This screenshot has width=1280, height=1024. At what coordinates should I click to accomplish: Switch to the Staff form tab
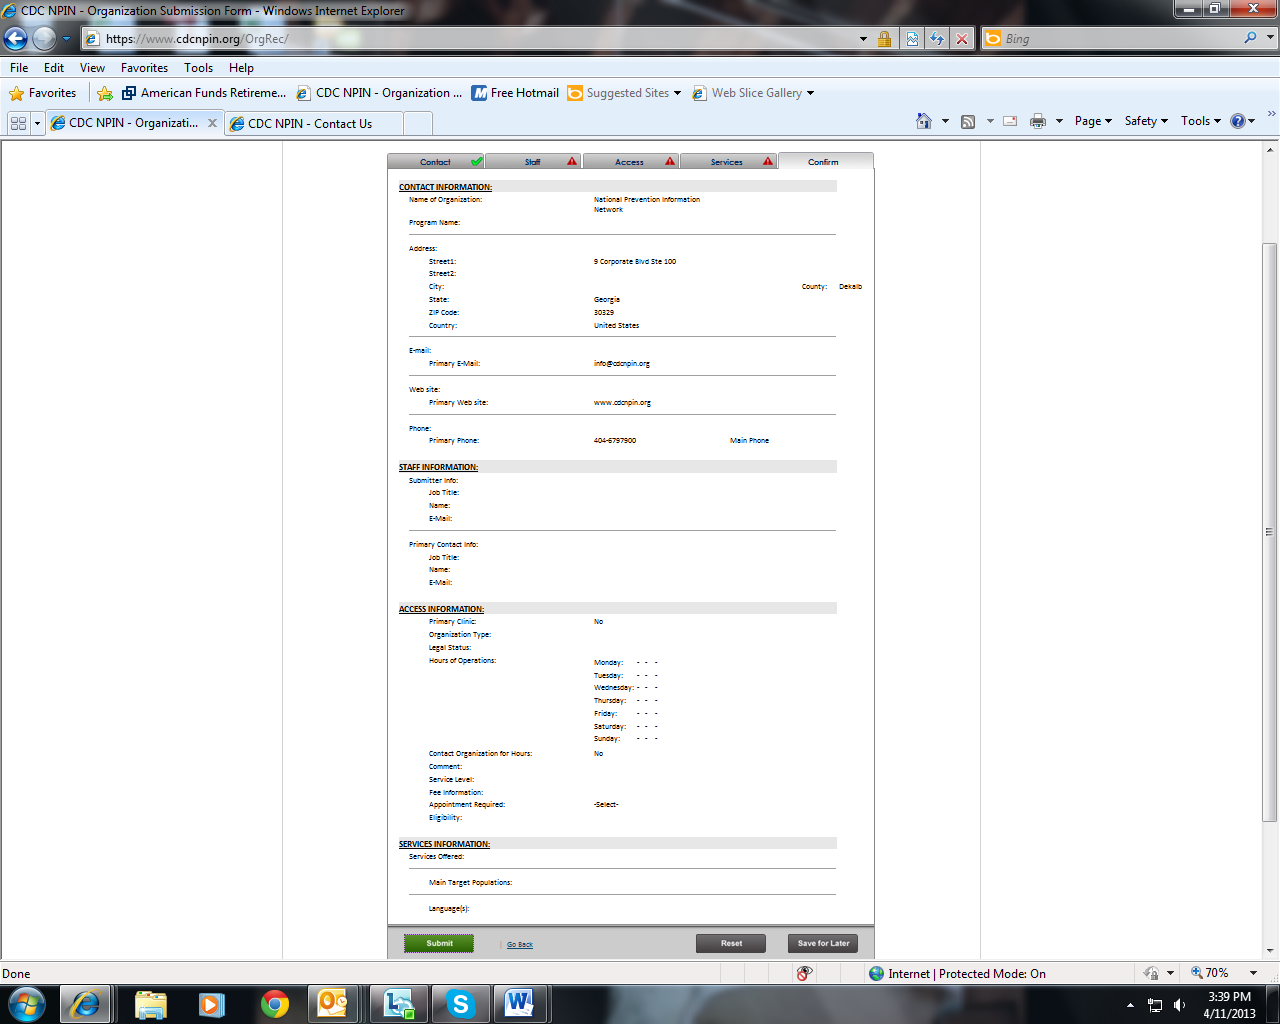(x=533, y=161)
